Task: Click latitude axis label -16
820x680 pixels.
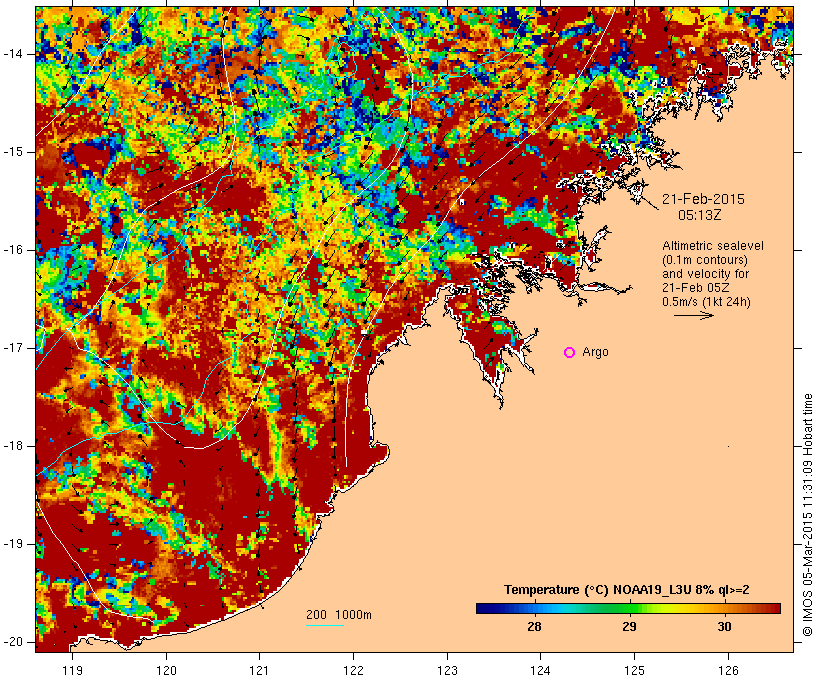Action: 13,250
